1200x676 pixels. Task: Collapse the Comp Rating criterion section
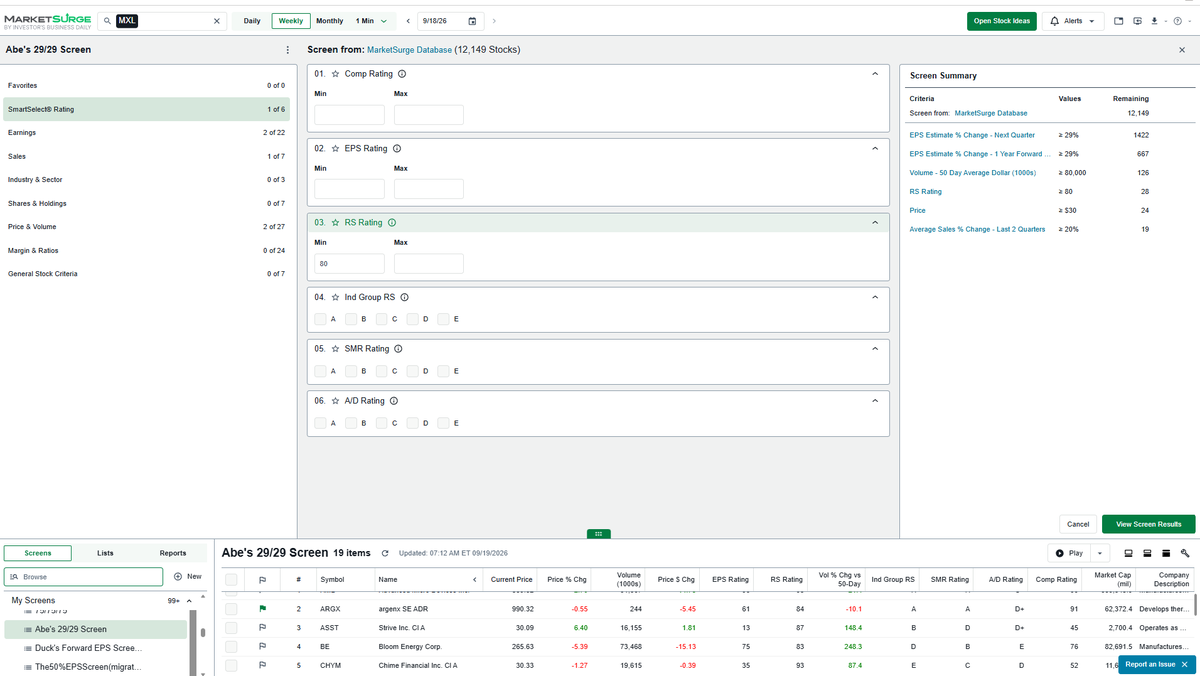click(875, 74)
